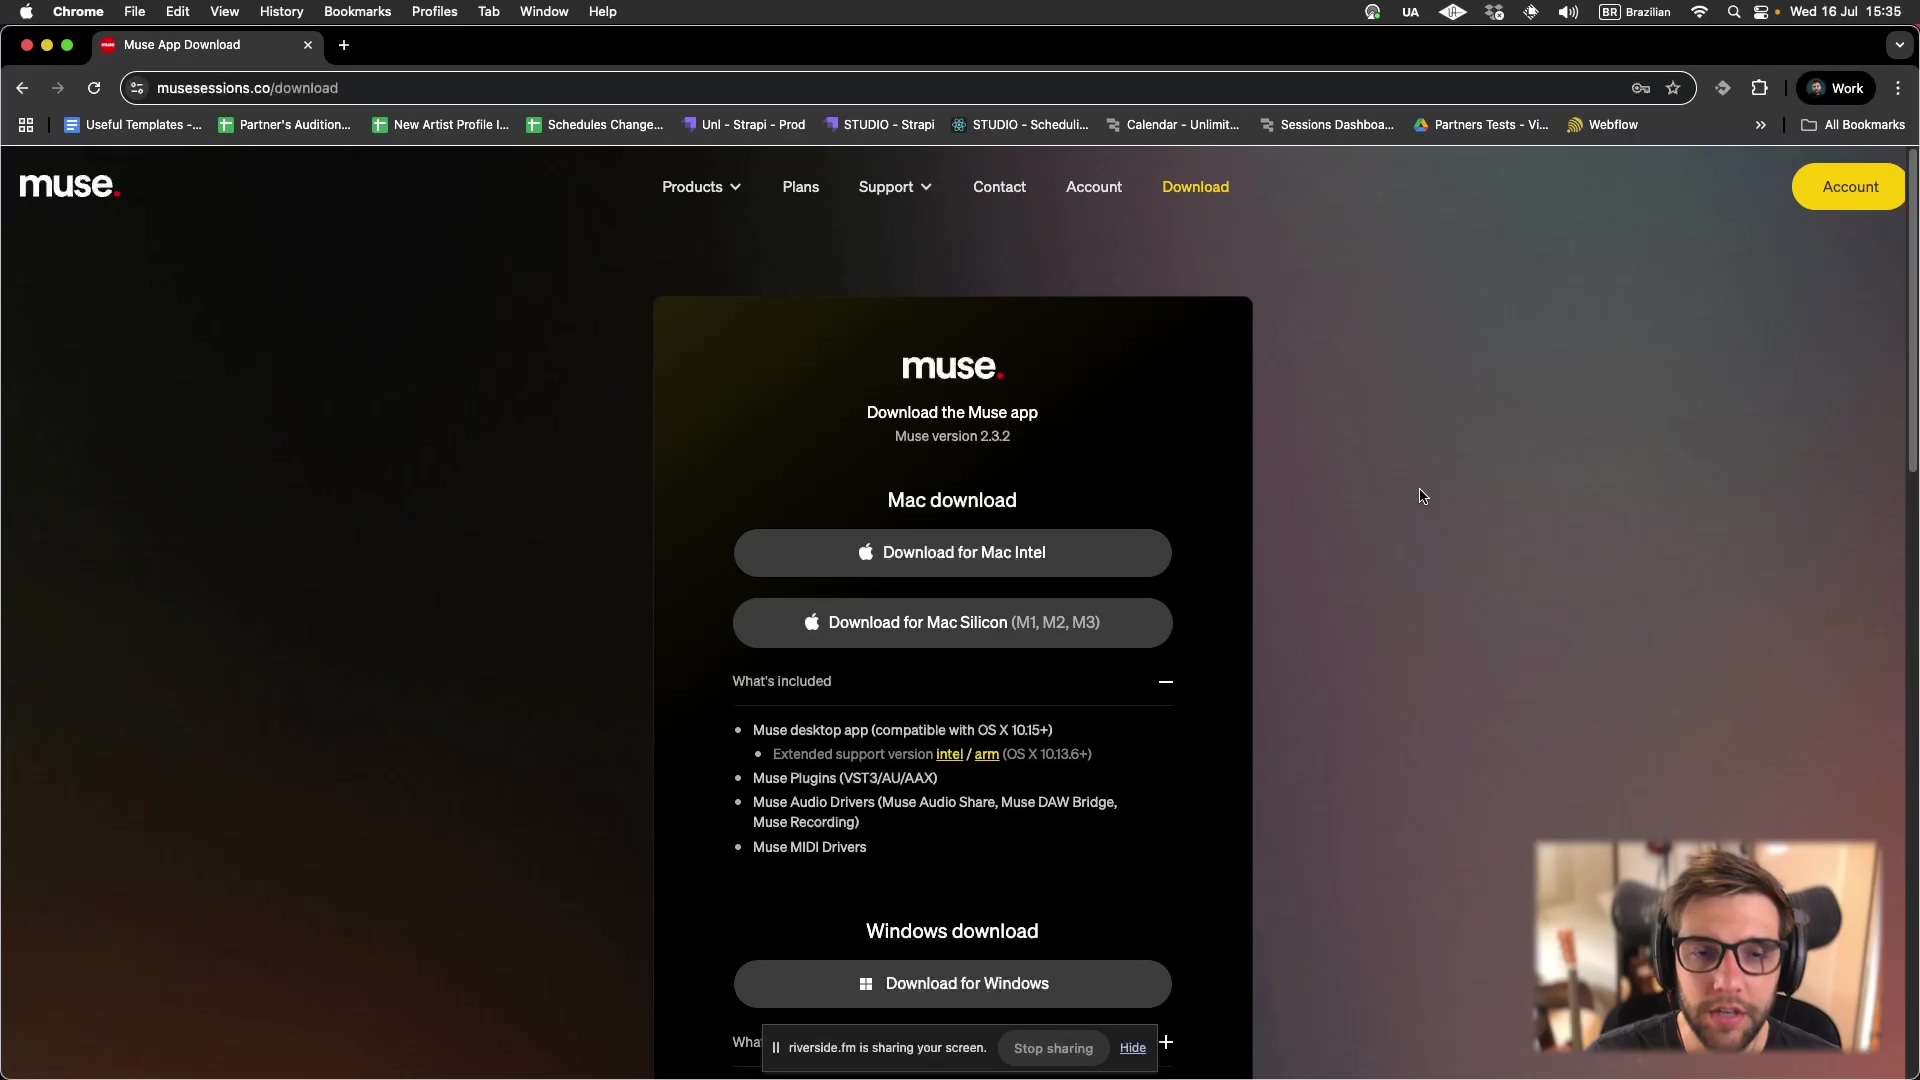
Task: Open the new tab plus button
Action: click(344, 45)
